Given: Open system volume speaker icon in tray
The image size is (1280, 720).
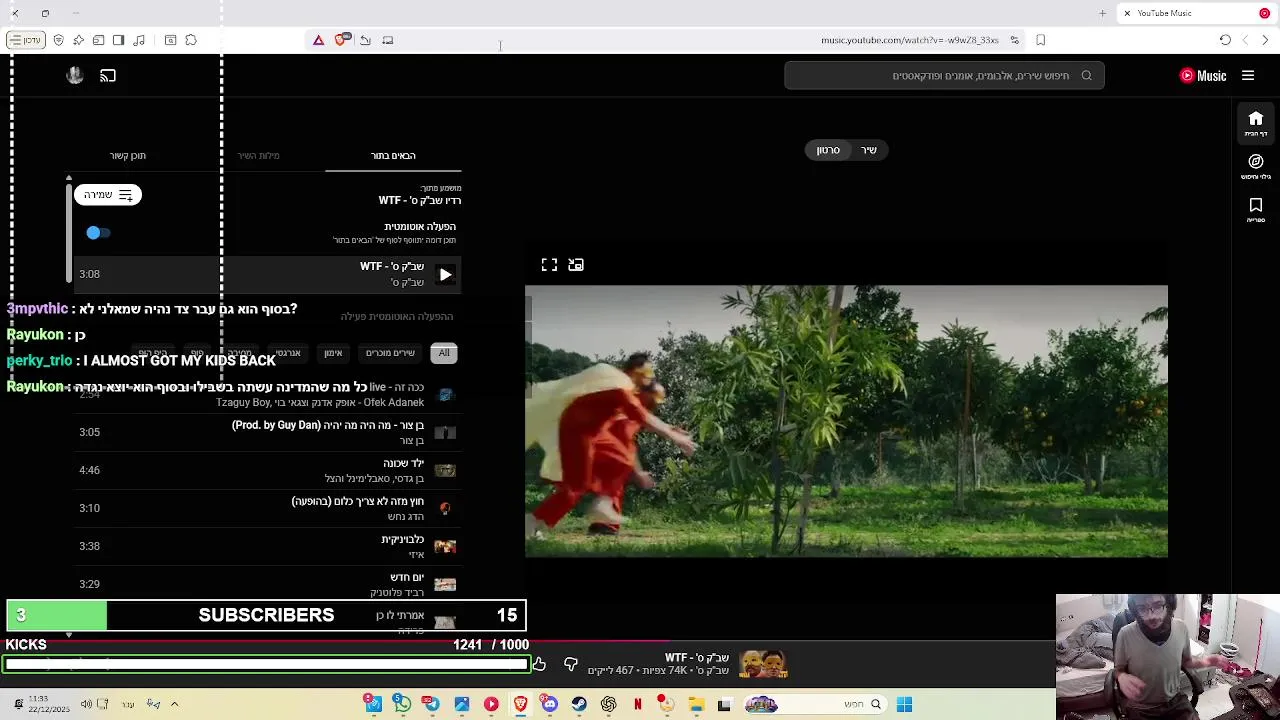Looking at the screenshot, I should 86,704.
